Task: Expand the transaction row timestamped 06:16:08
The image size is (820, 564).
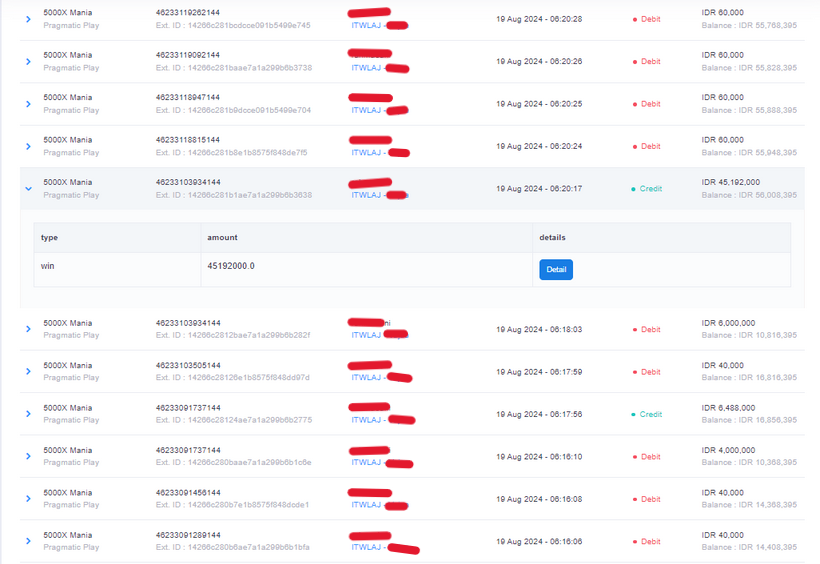Action: [x=28, y=499]
